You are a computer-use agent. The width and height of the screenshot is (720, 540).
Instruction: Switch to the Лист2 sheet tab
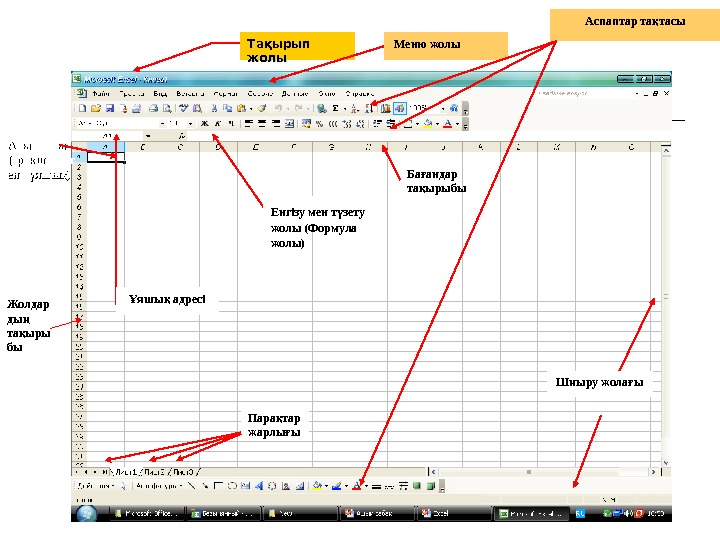tap(155, 472)
